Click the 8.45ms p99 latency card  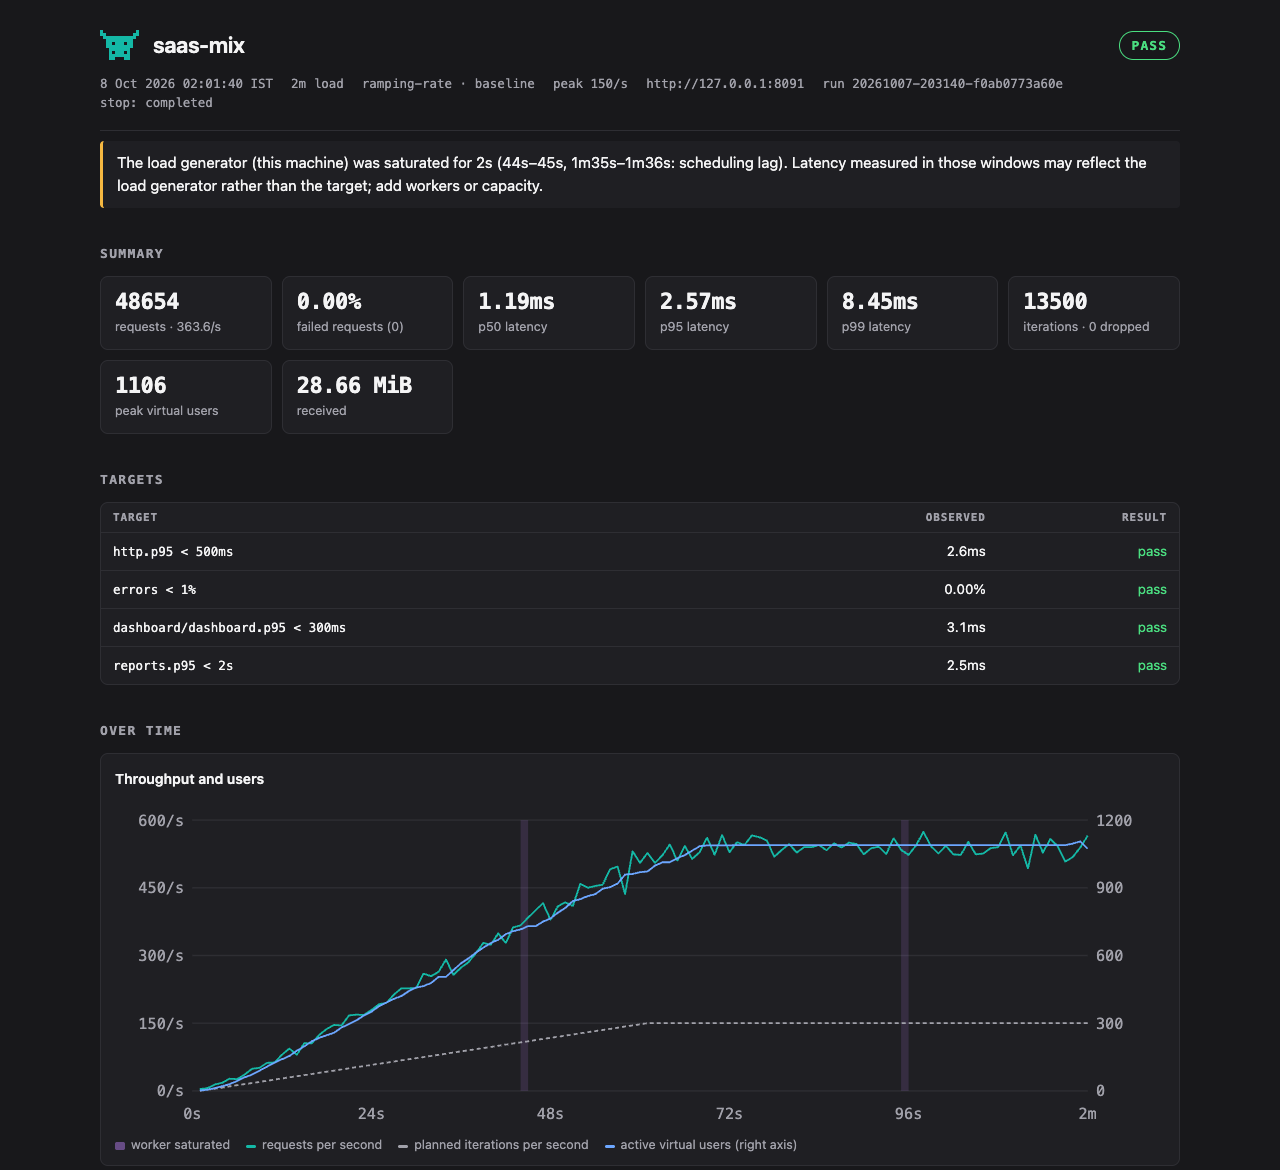[912, 313]
